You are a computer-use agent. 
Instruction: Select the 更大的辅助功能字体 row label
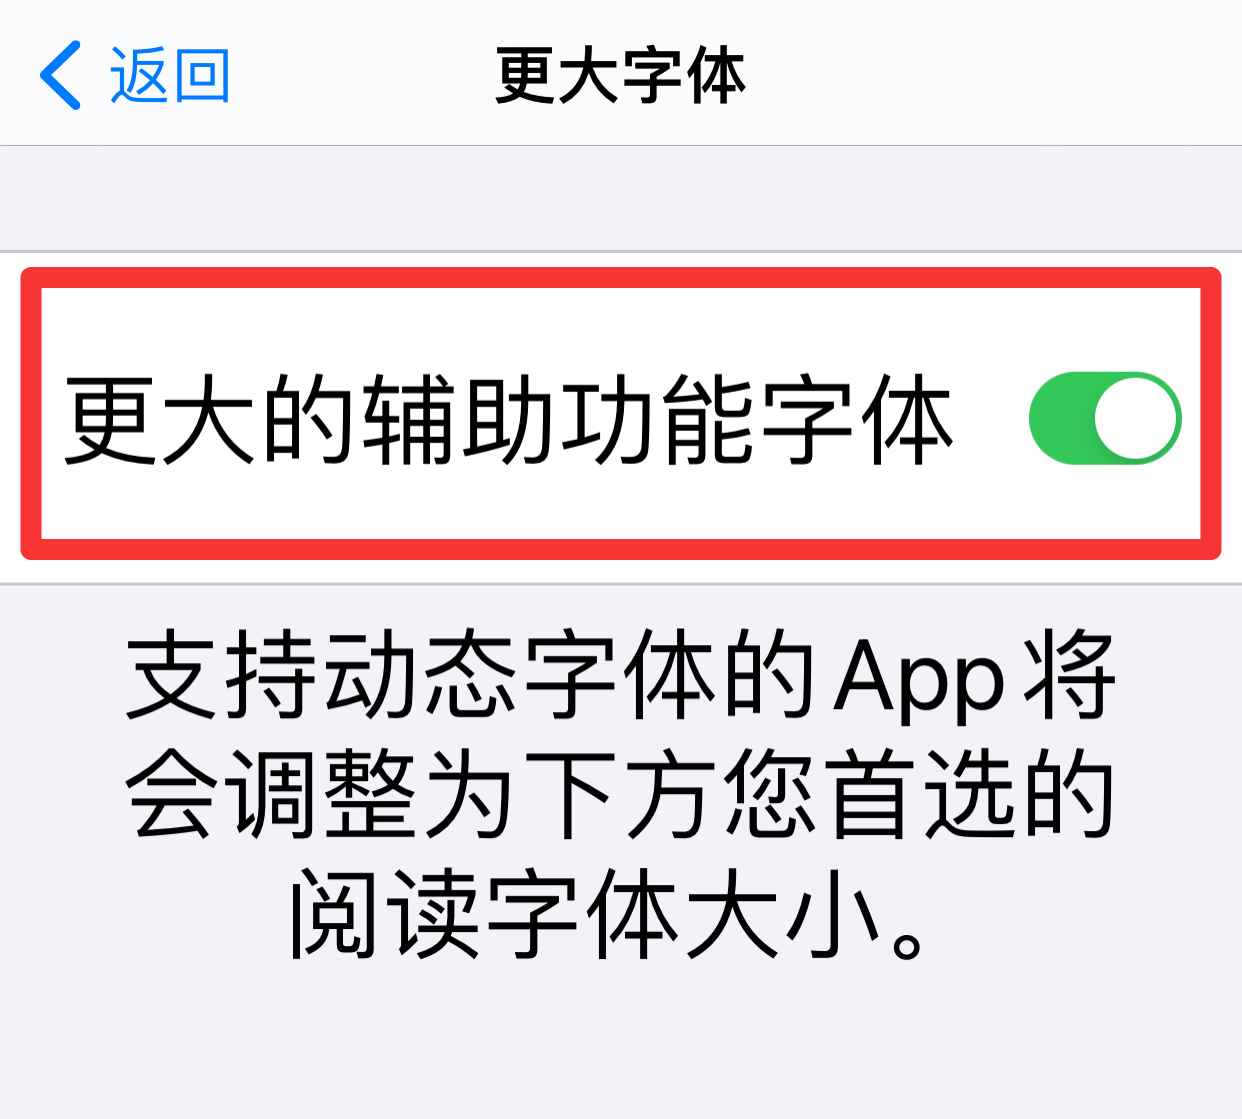[509, 420]
